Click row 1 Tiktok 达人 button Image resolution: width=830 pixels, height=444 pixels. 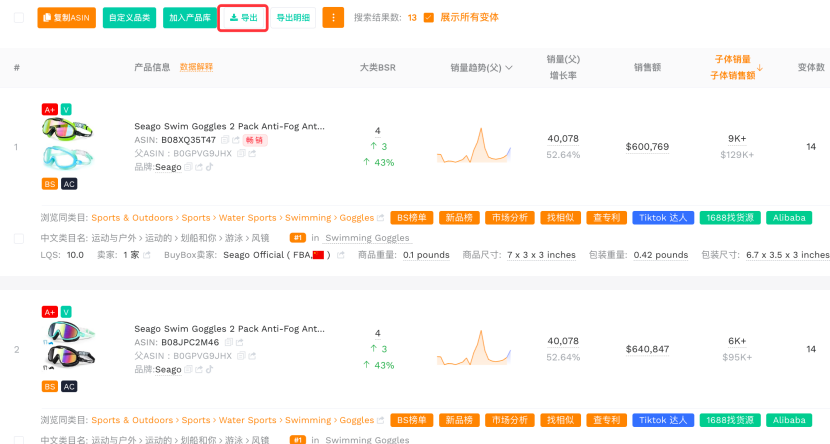click(663, 218)
